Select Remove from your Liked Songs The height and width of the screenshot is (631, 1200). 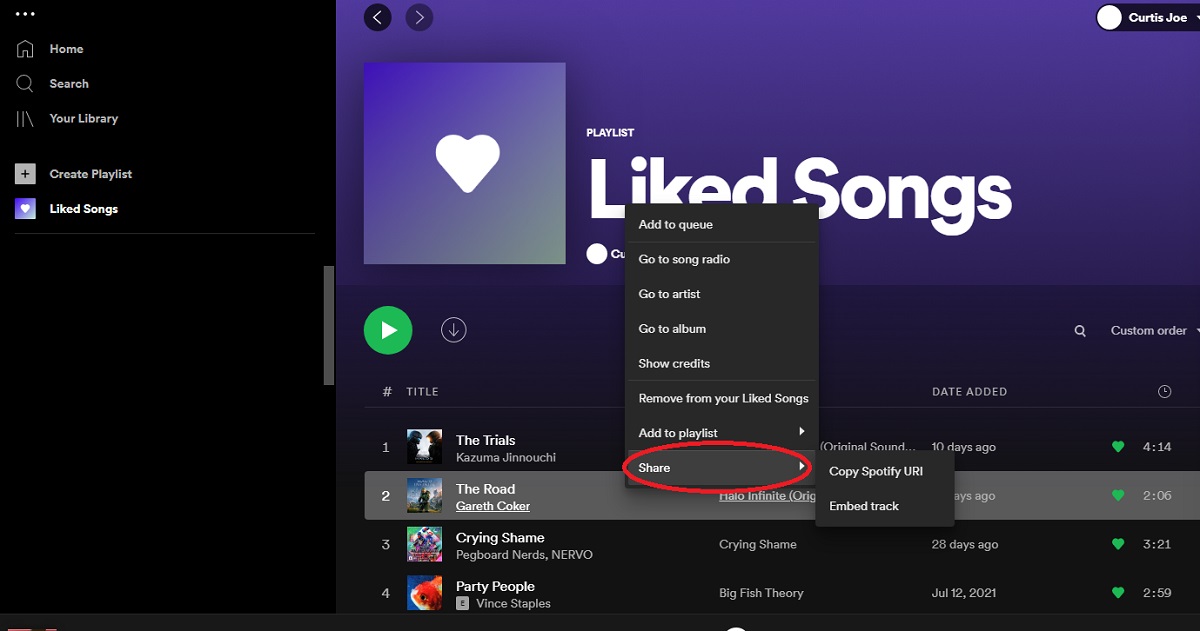tap(721, 398)
